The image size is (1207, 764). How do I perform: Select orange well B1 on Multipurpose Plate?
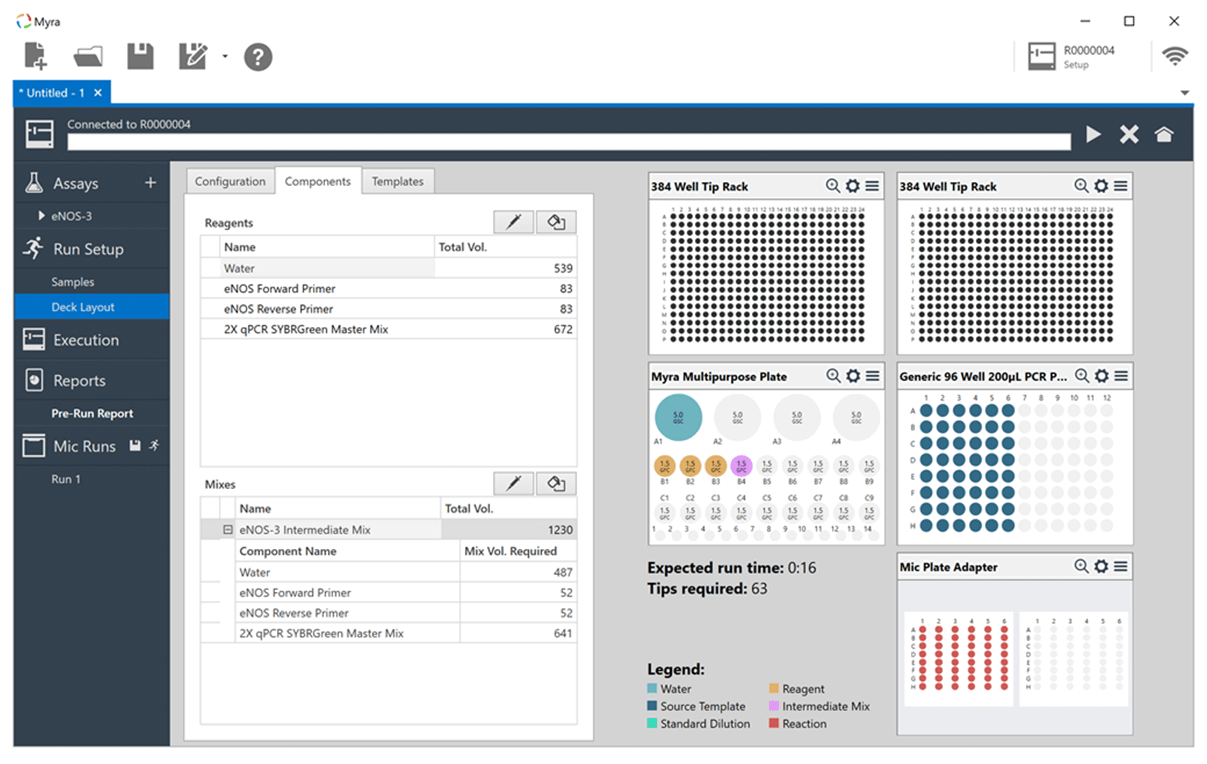664,466
